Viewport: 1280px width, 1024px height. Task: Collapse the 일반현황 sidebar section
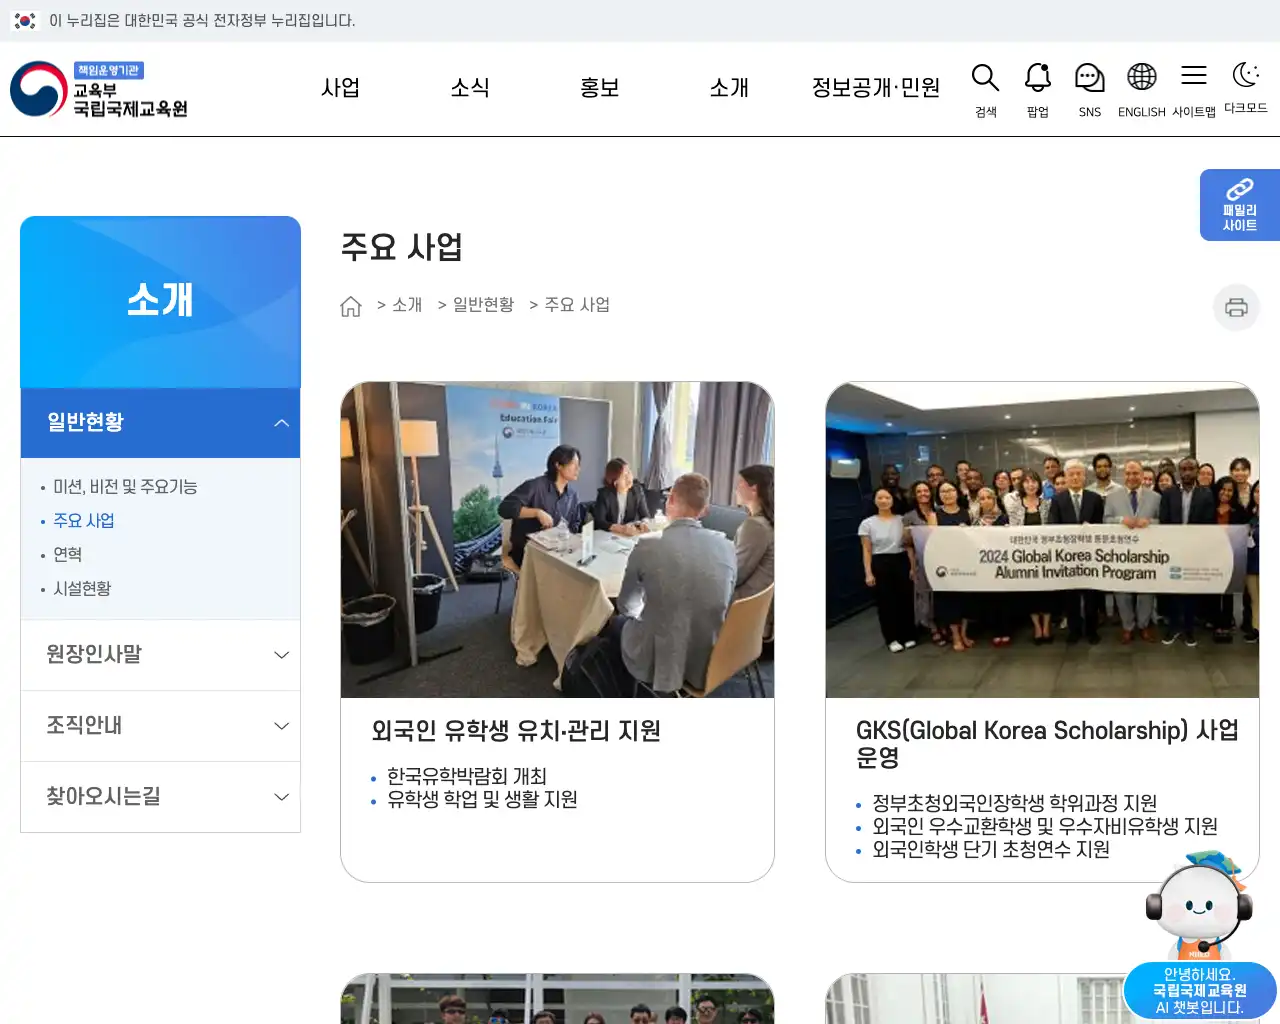(160, 423)
